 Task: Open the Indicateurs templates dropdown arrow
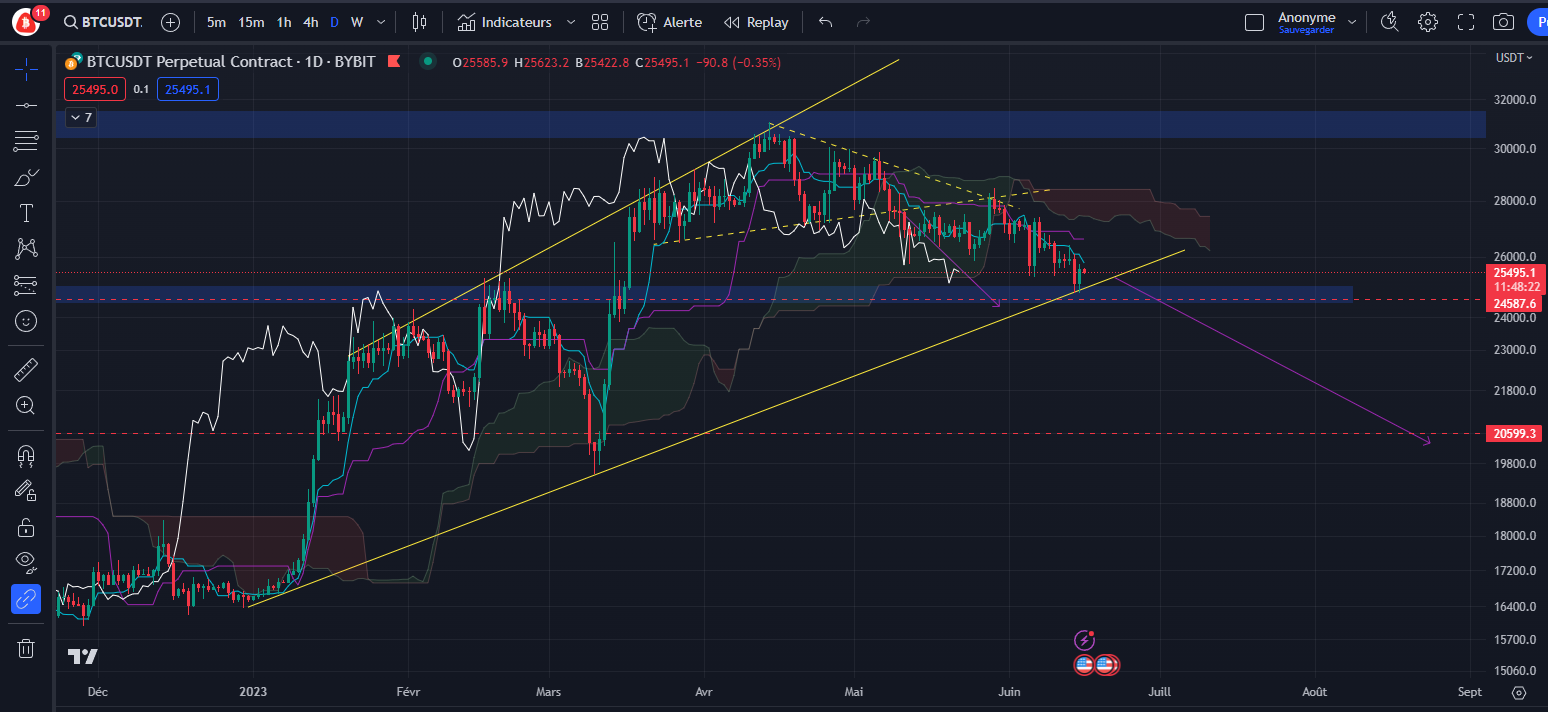[x=569, y=21]
